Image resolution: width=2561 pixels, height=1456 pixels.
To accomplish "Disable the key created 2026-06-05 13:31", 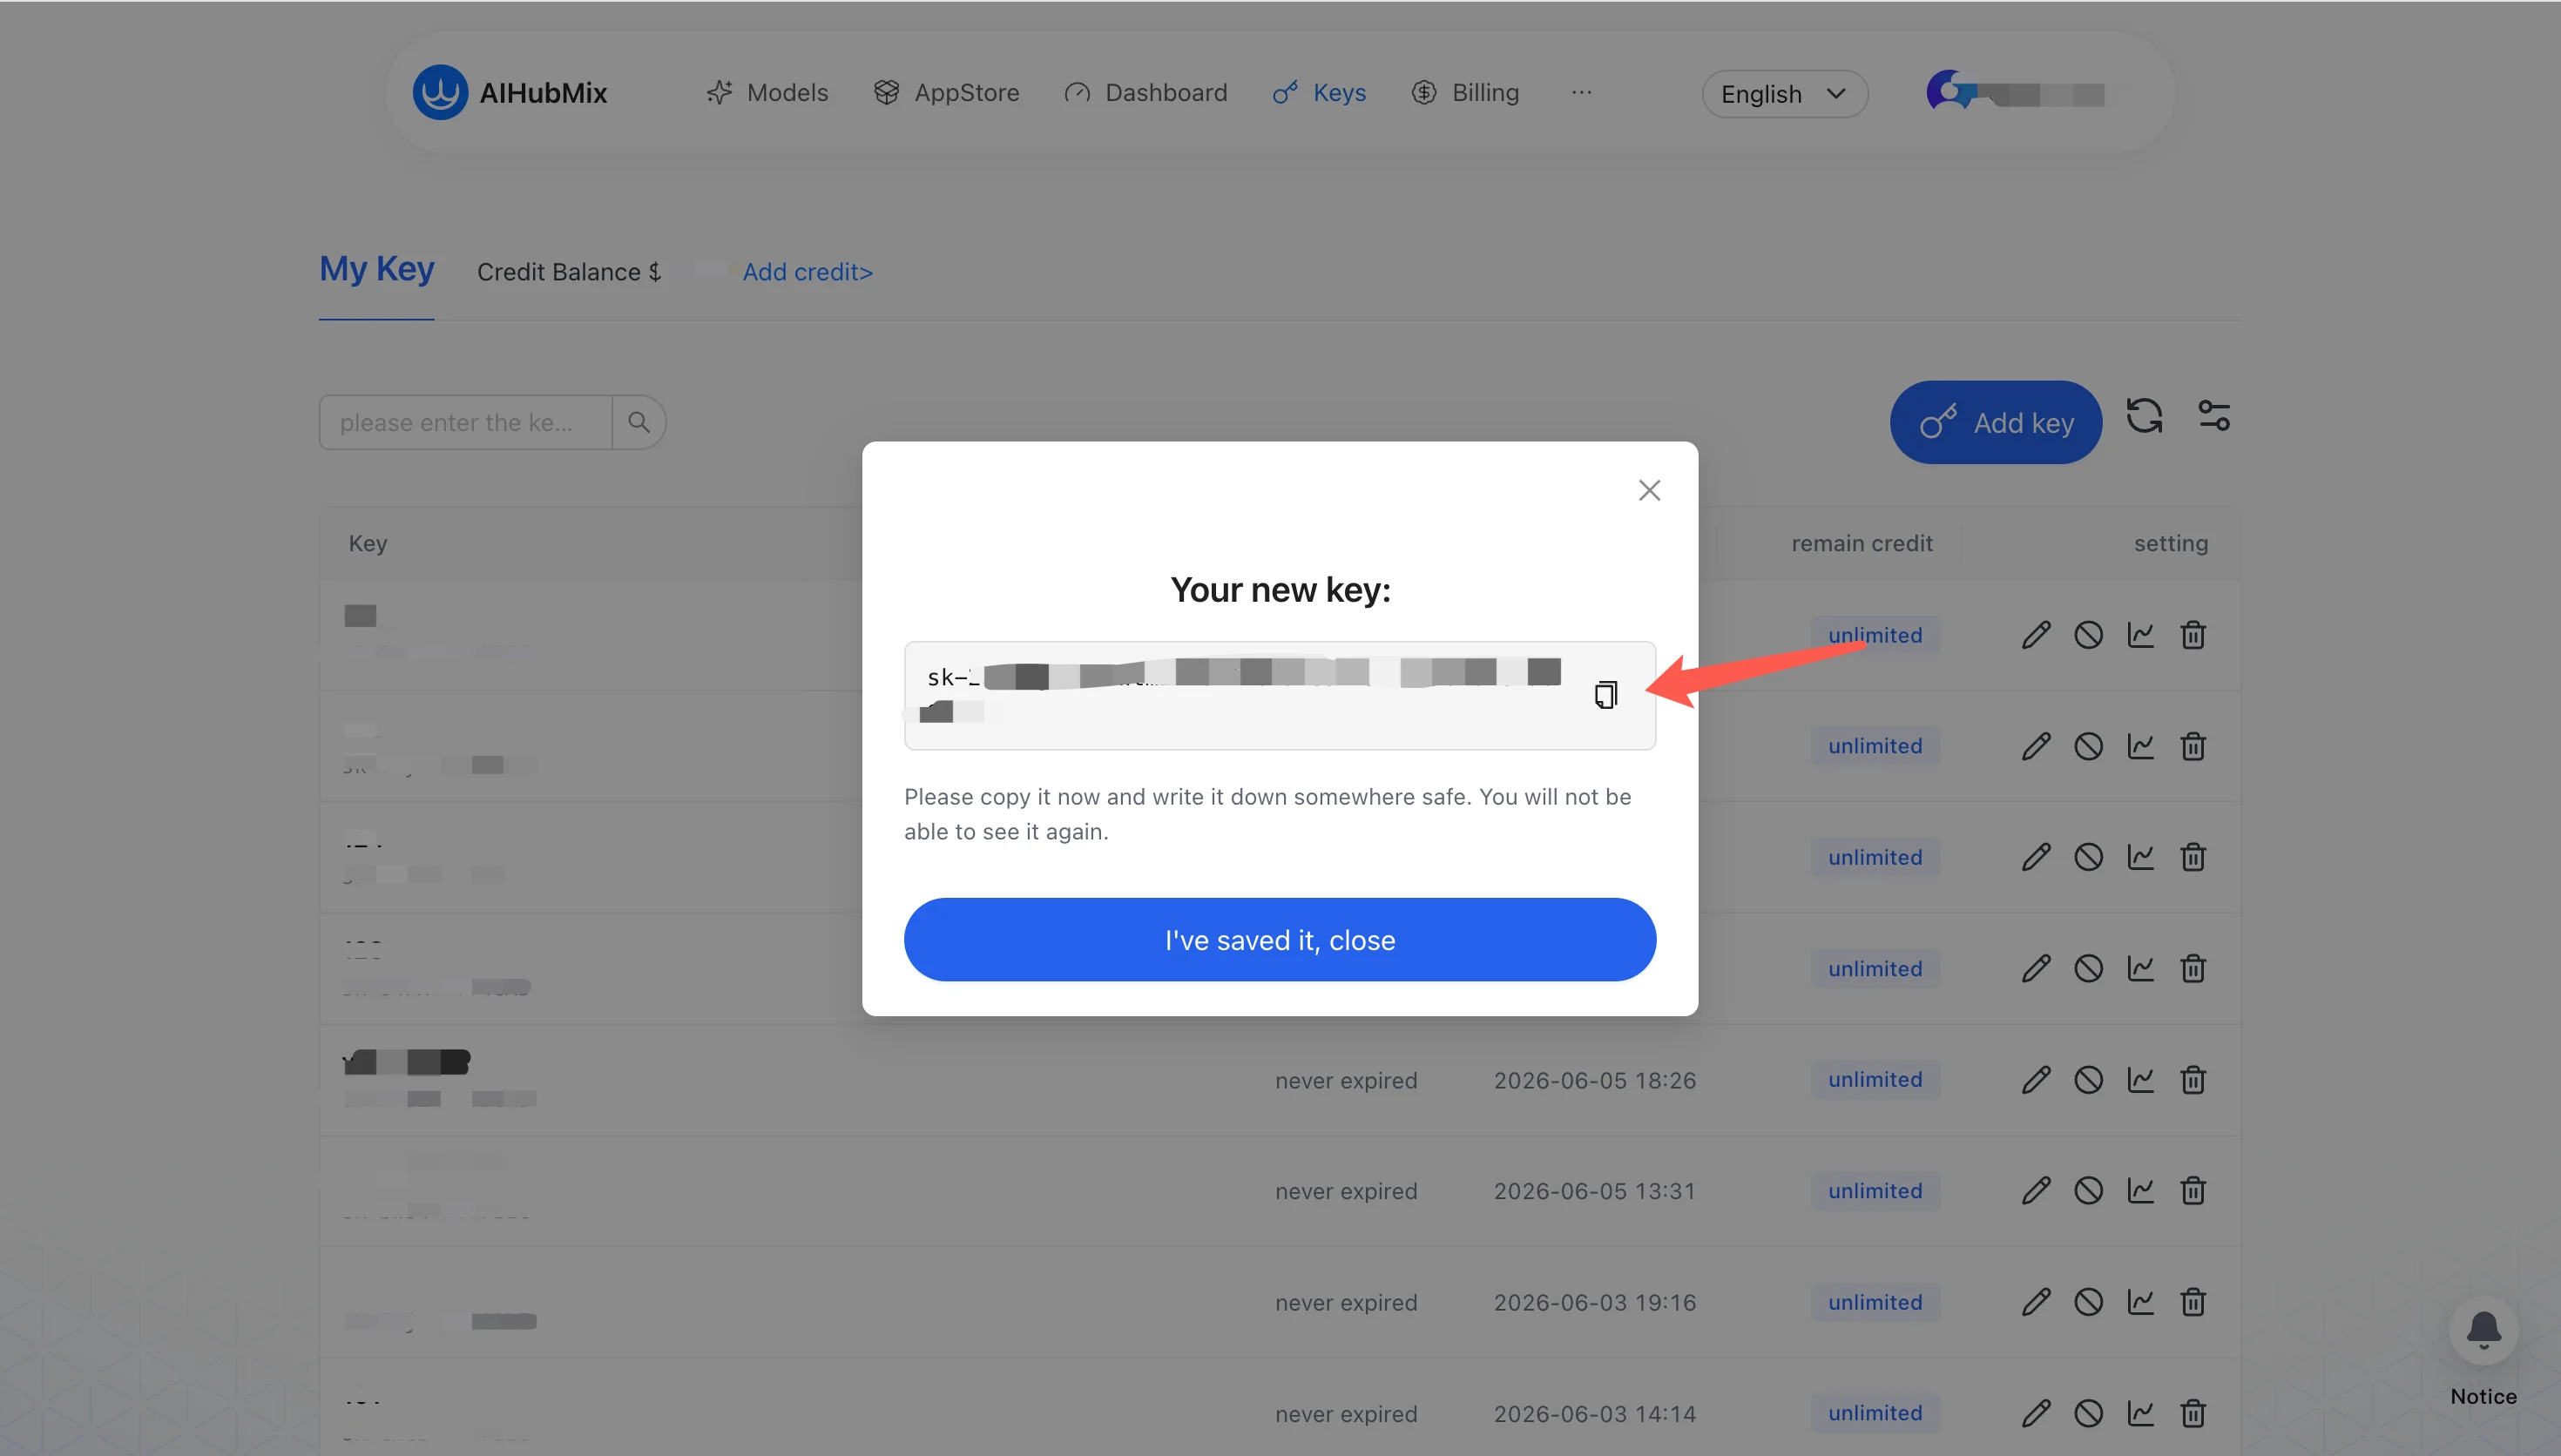I will pyautogui.click(x=2088, y=1191).
